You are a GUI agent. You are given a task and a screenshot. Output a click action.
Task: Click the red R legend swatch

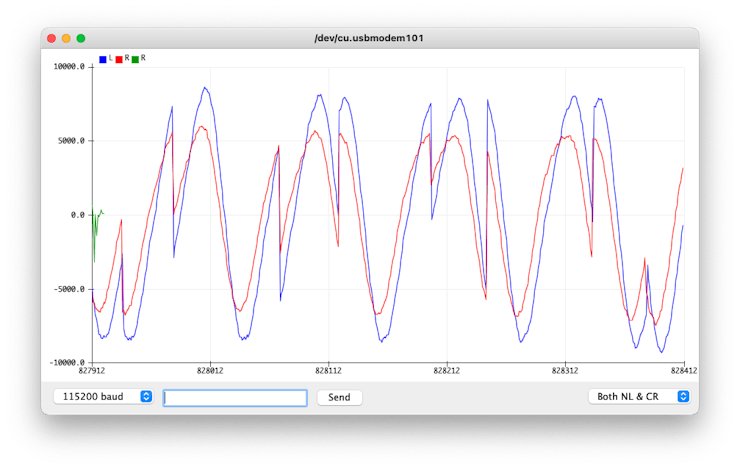[119, 60]
